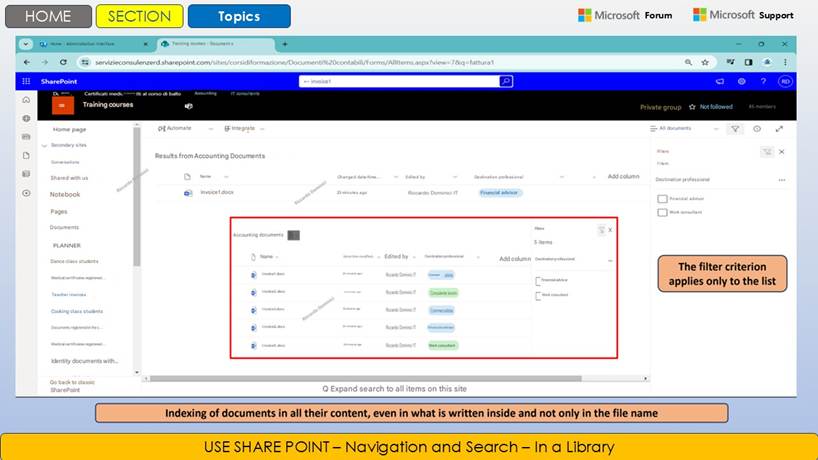
Task: Close the Filters pane with X
Action: (781, 152)
